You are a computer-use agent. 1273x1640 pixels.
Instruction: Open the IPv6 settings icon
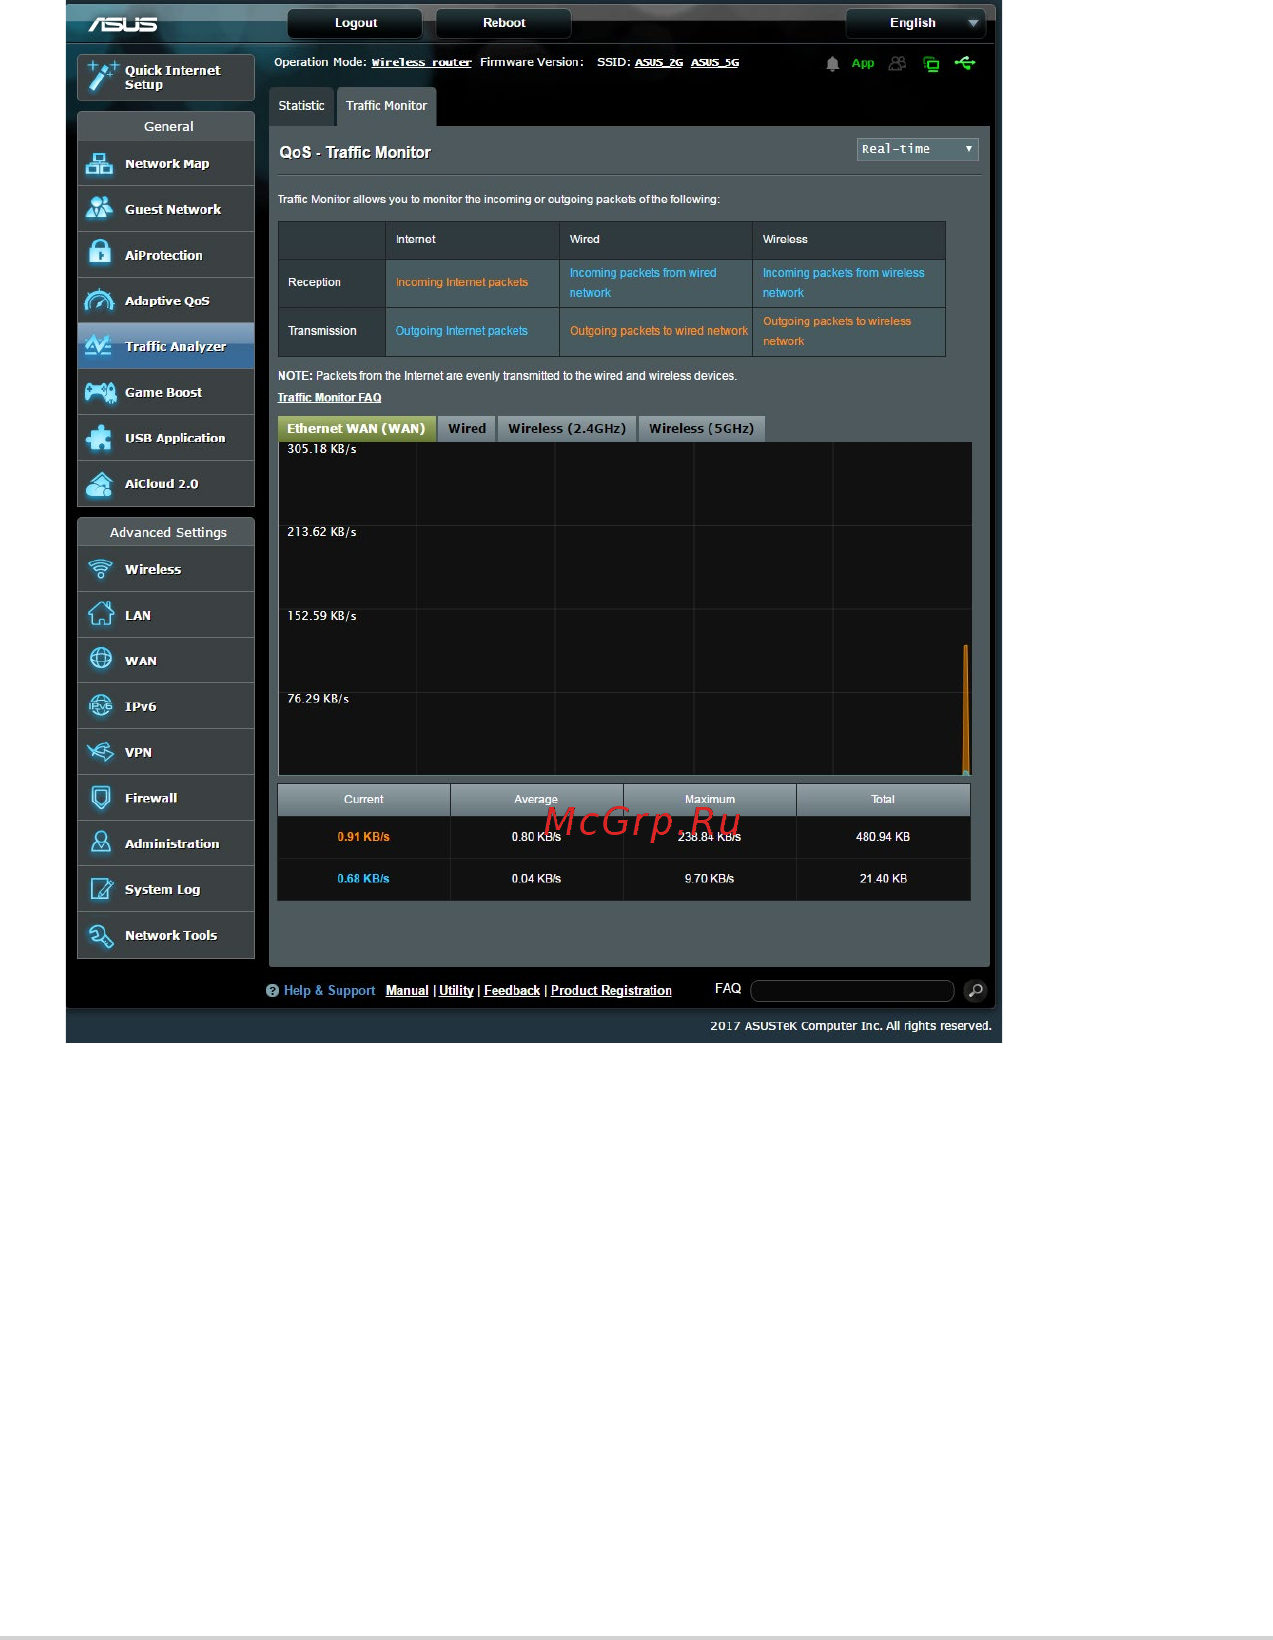pyautogui.click(x=100, y=705)
